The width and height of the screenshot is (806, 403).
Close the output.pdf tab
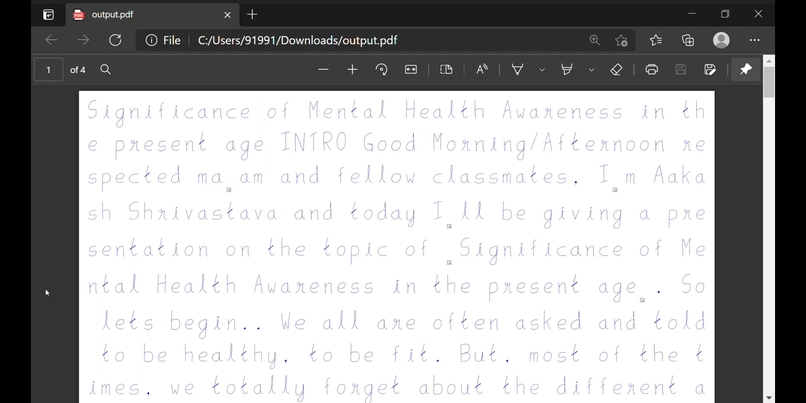(227, 15)
